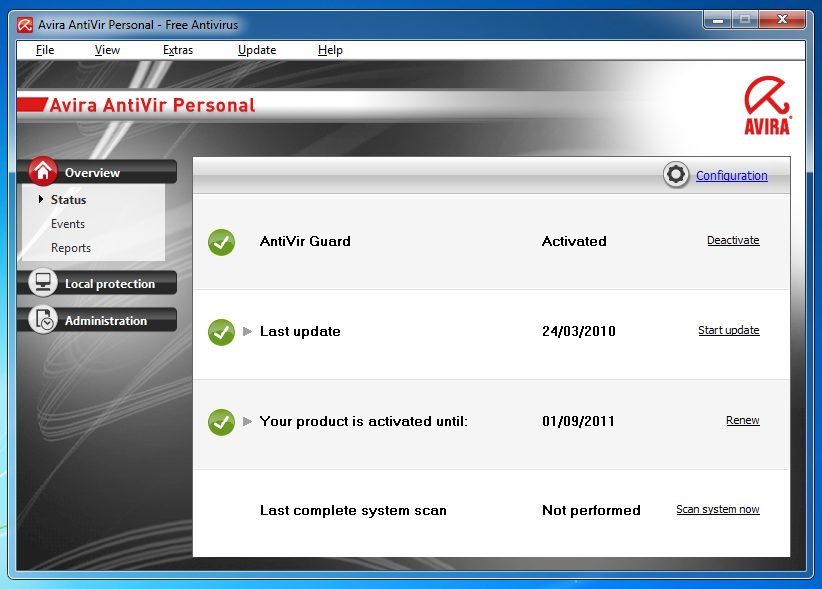Click the Overview home icon

(43, 172)
